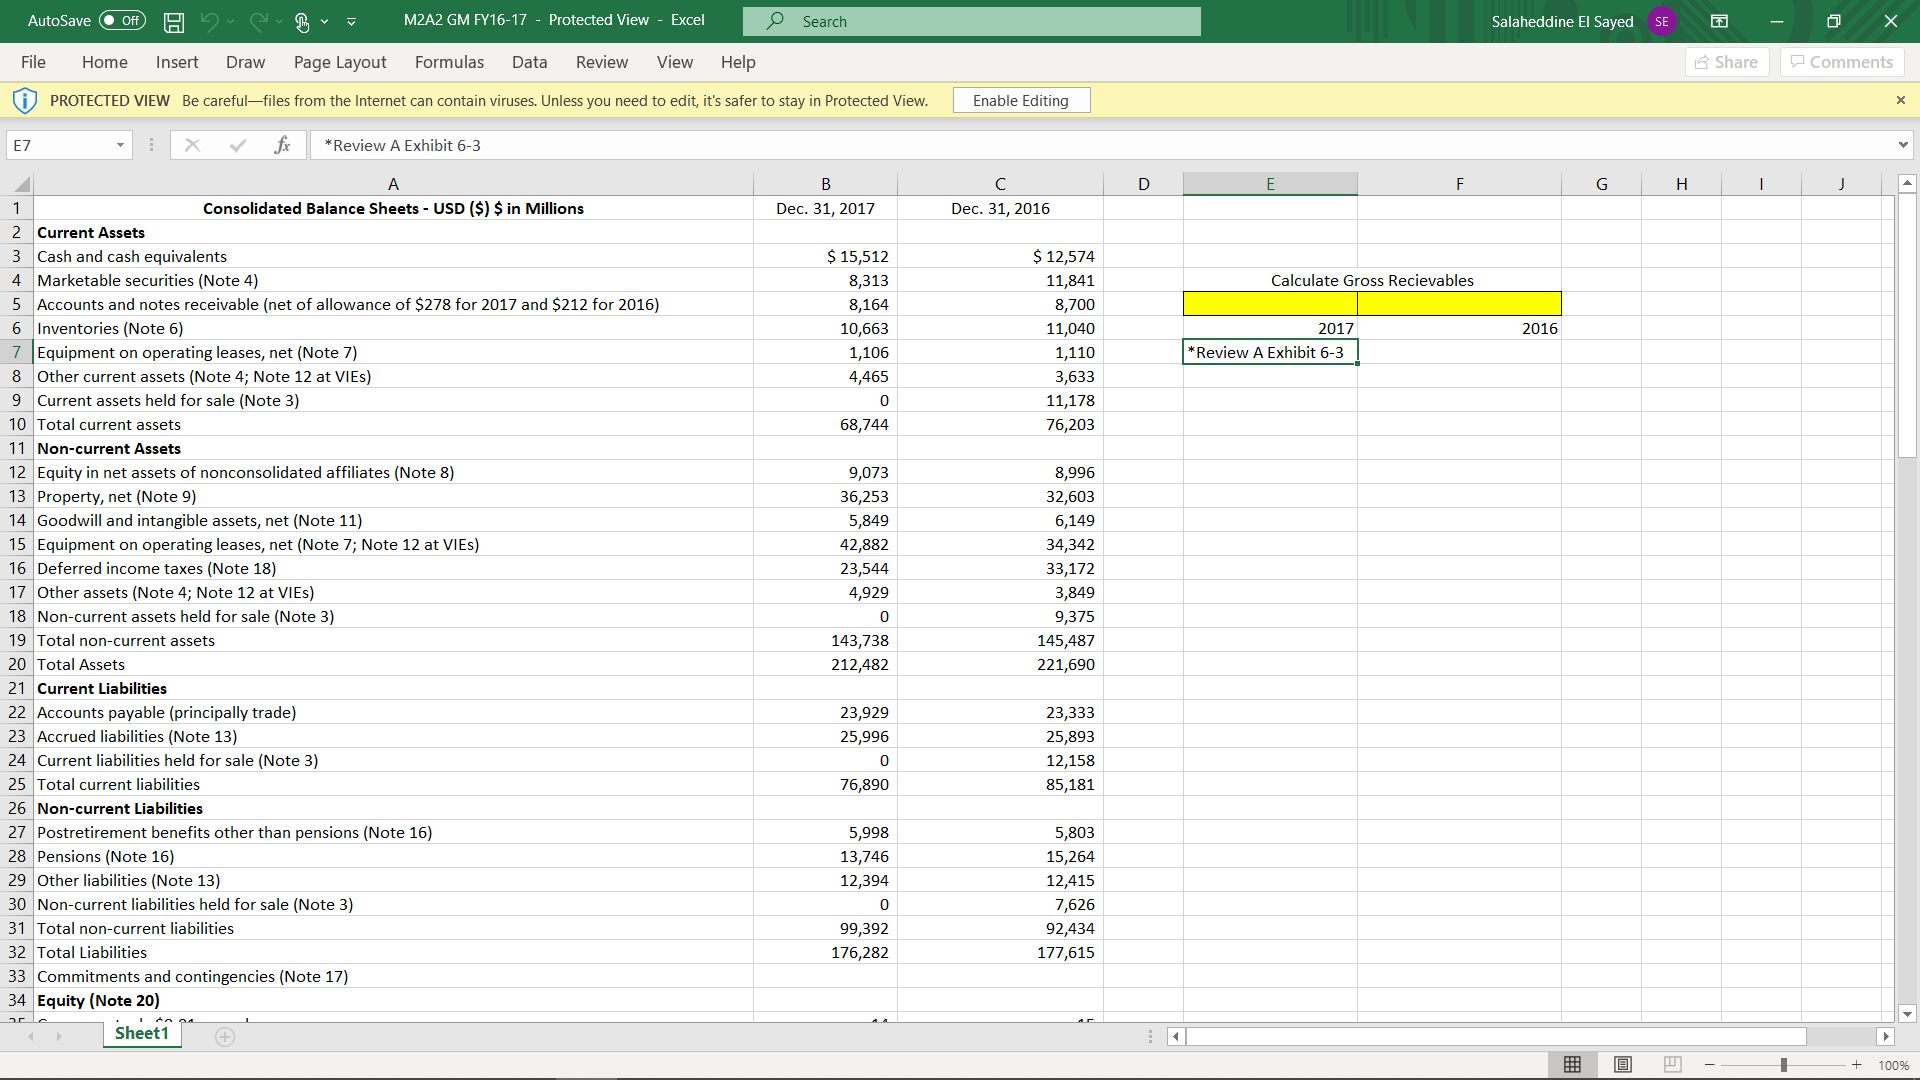1920x1080 pixels.
Task: Click the Redo icon
Action: pos(257,21)
